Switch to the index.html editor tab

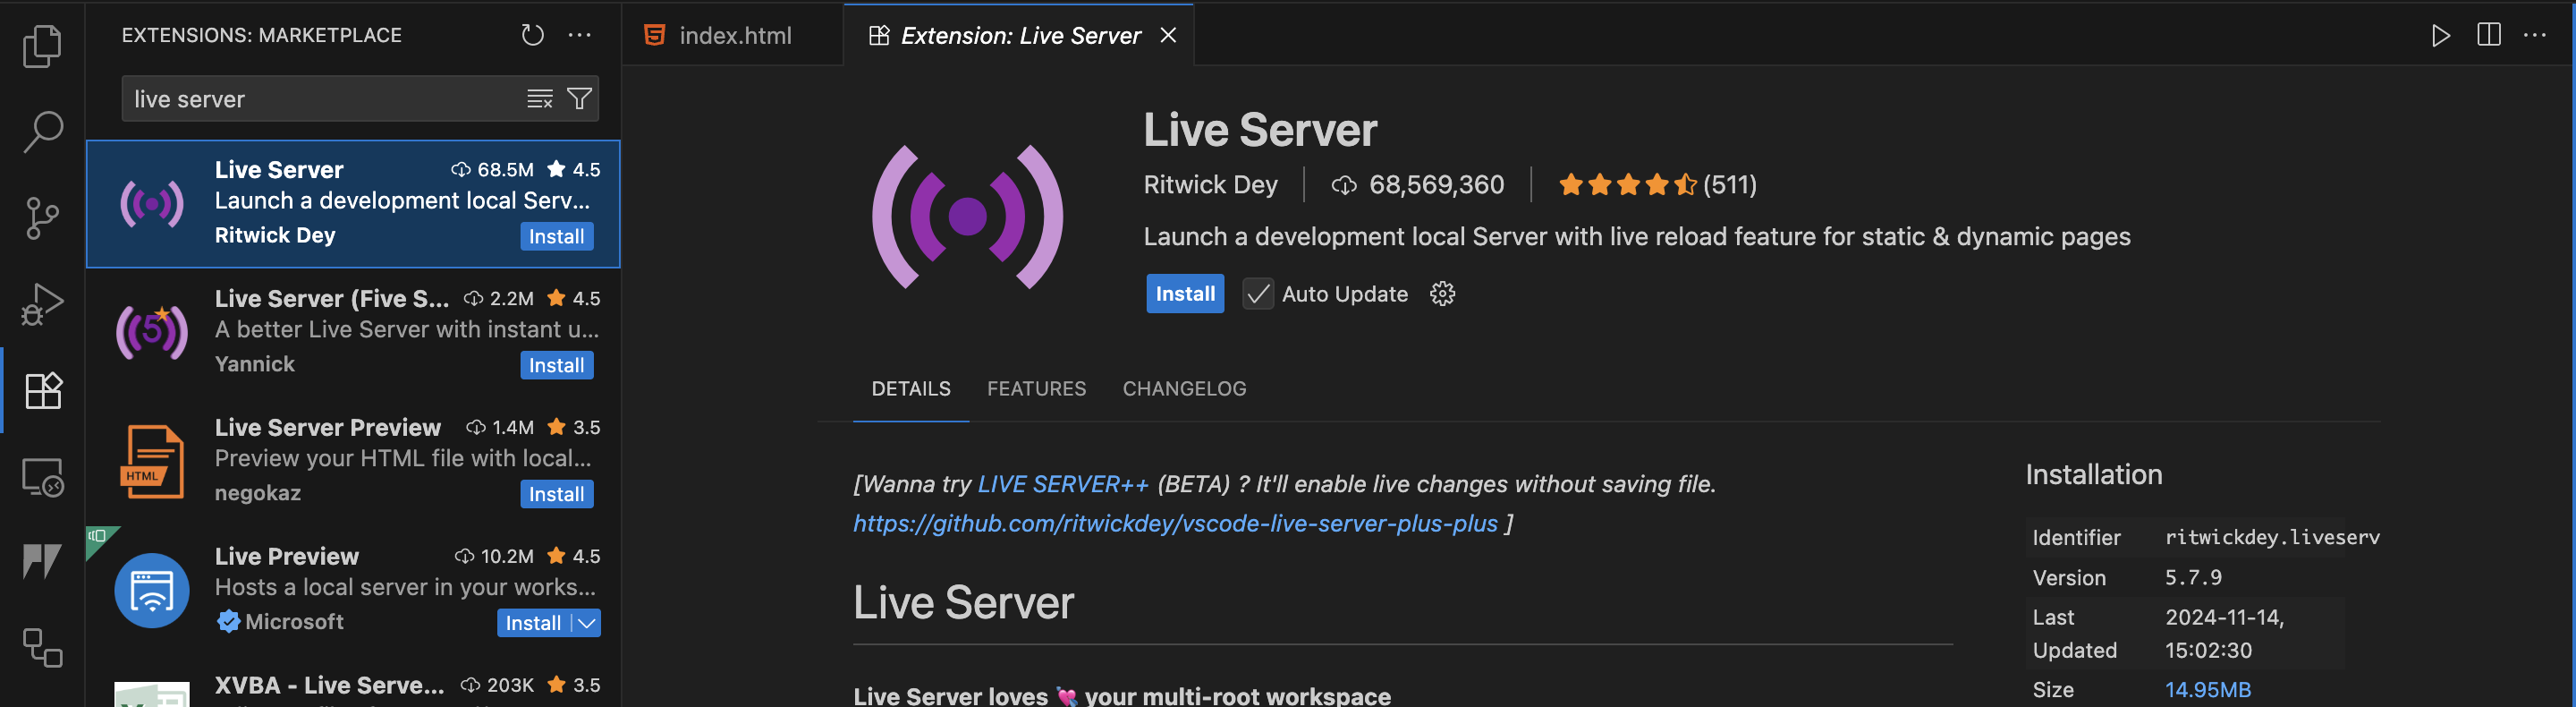tap(734, 36)
